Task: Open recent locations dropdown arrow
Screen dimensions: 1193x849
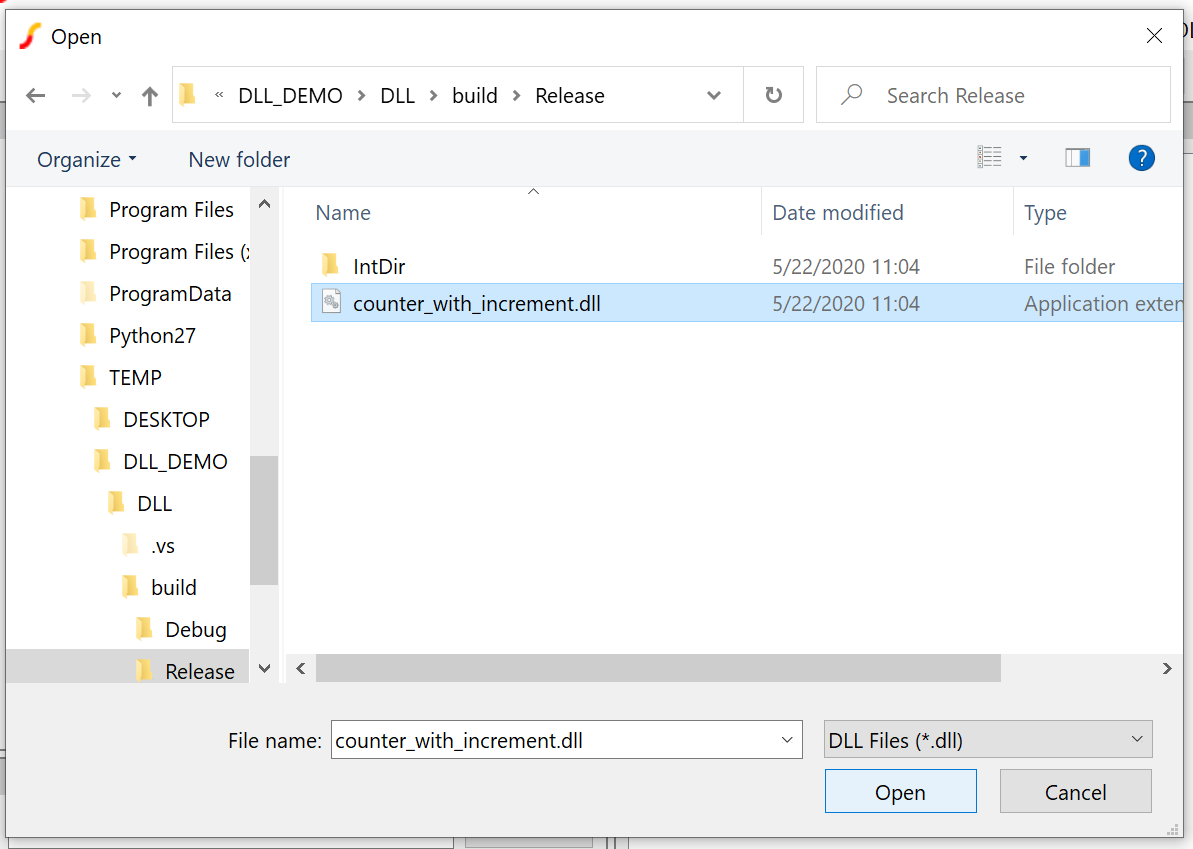Action: coord(116,96)
